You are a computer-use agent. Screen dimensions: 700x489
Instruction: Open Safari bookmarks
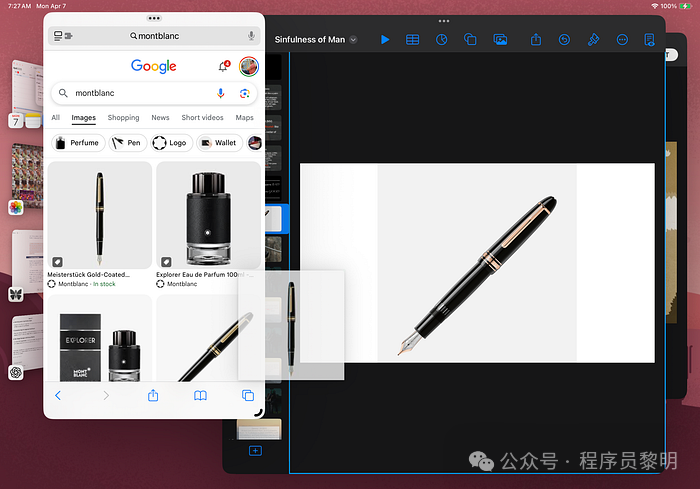pos(200,396)
